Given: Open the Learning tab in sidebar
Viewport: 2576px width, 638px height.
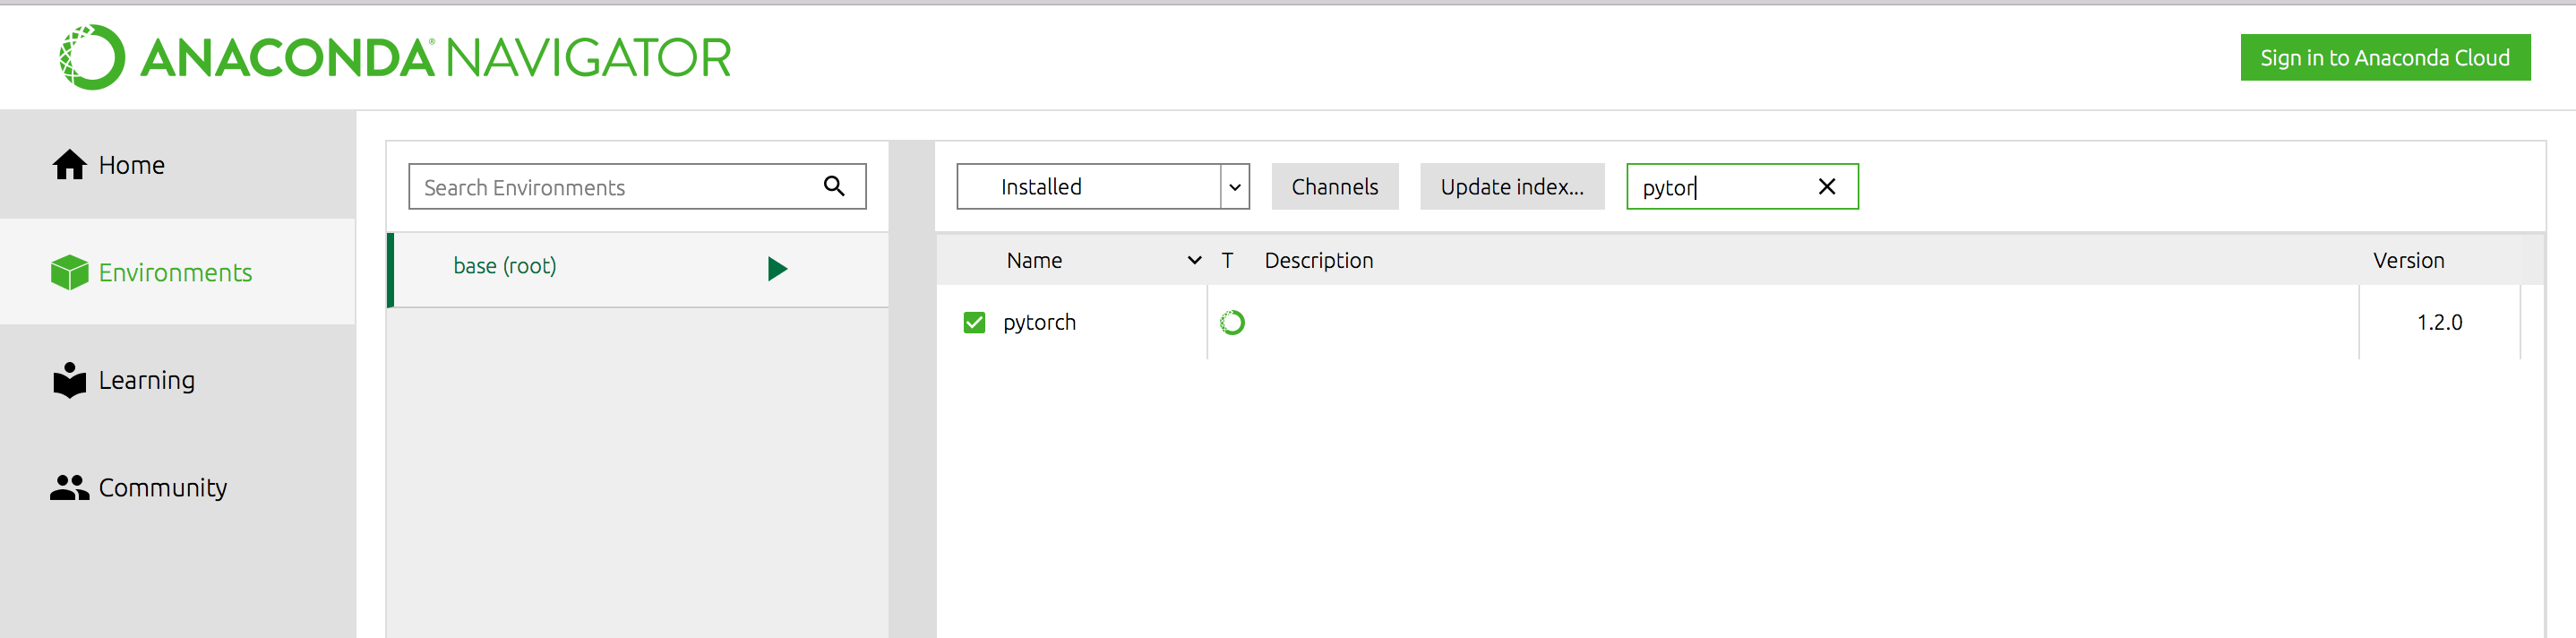Looking at the screenshot, I should (146, 380).
